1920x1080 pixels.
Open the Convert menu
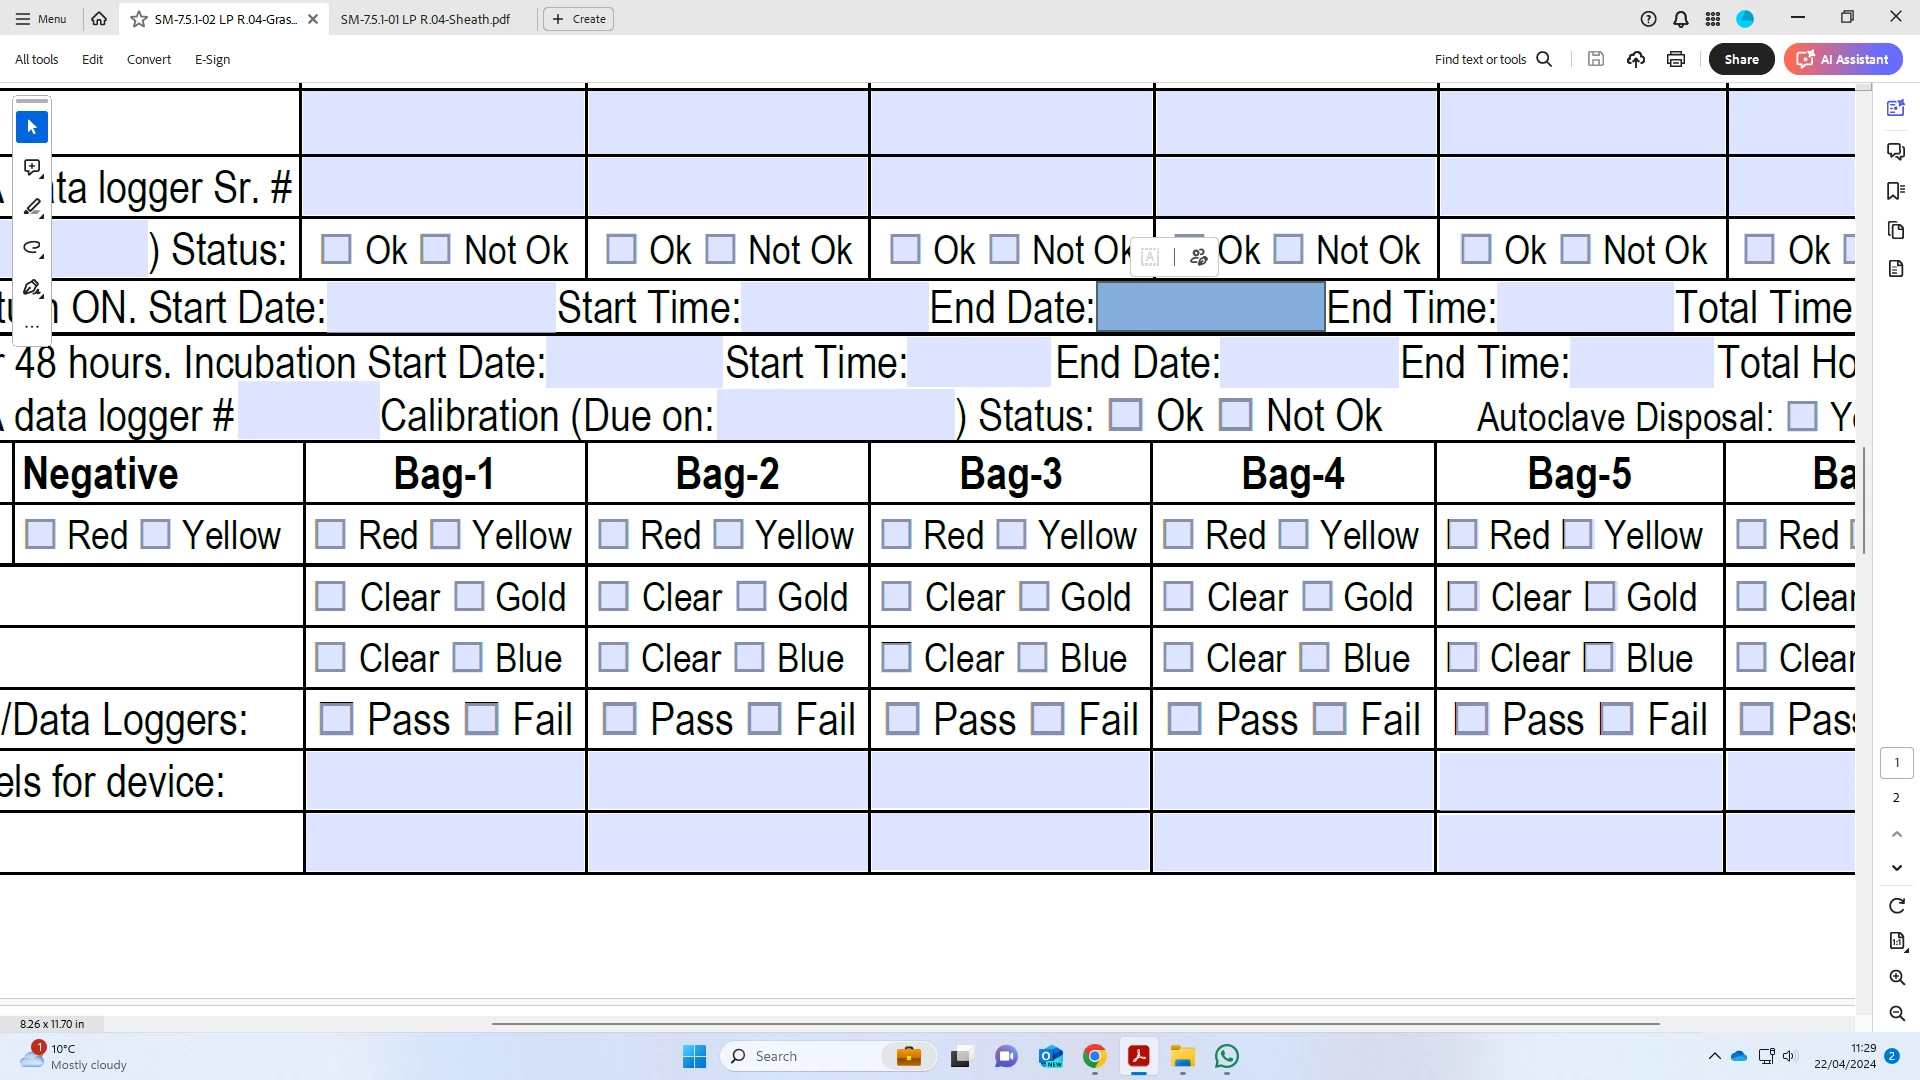tap(148, 59)
